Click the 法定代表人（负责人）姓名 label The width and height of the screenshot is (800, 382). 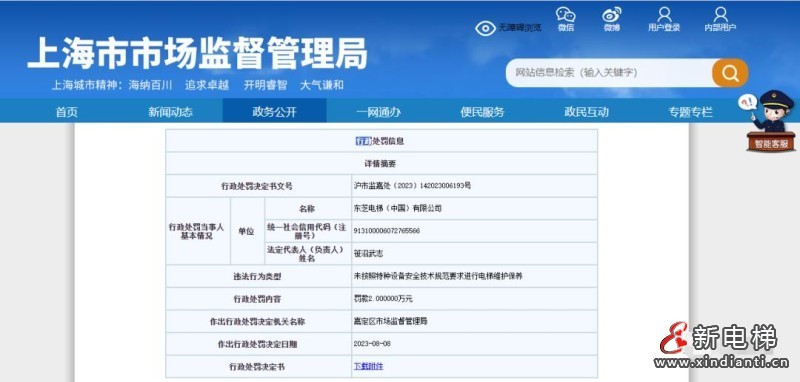[x=307, y=253]
